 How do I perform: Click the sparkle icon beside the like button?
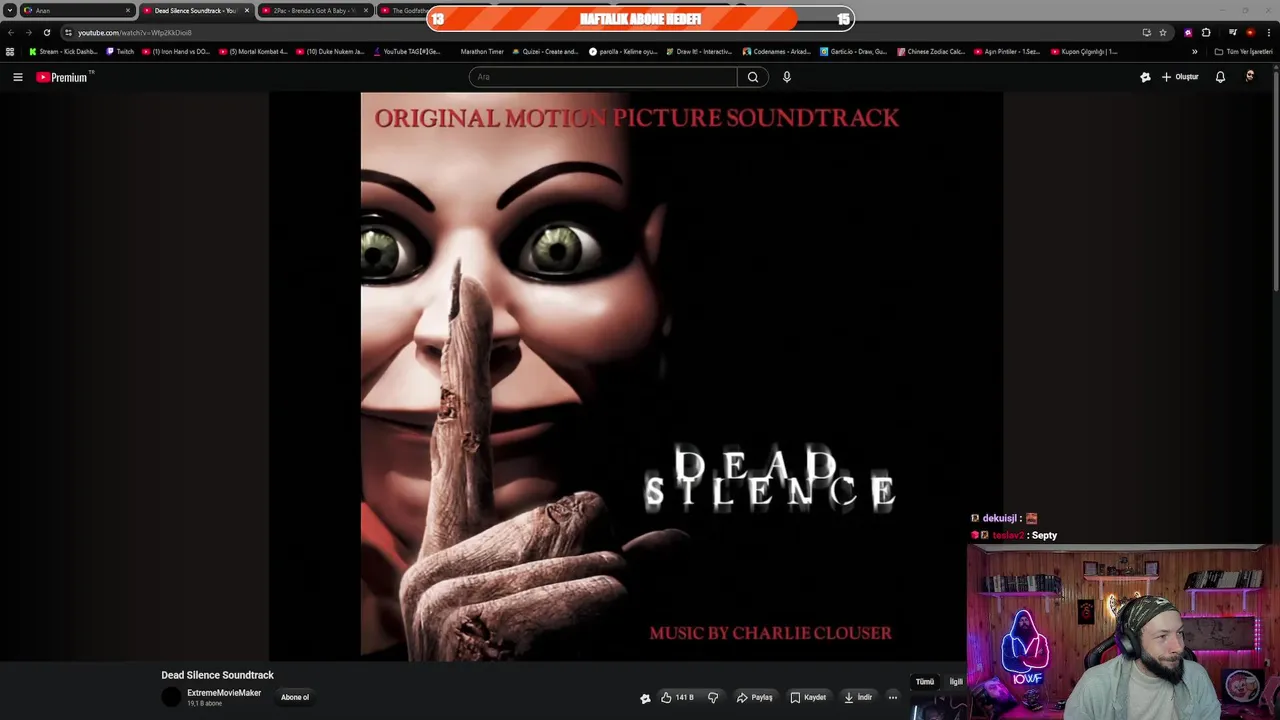tap(645, 698)
